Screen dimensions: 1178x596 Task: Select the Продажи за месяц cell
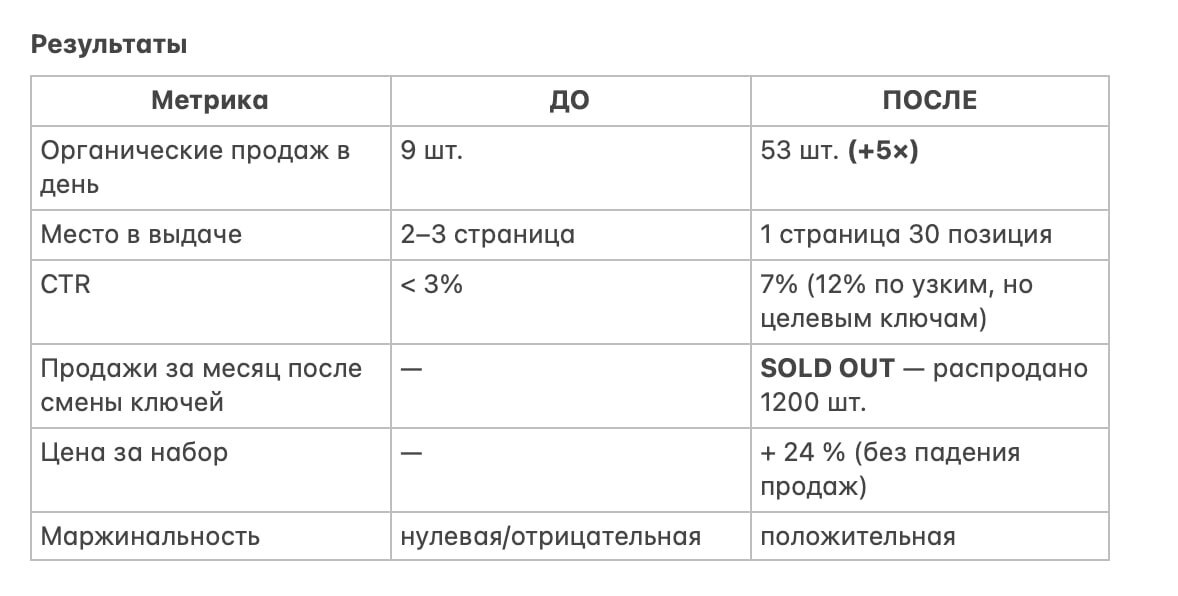200,385
